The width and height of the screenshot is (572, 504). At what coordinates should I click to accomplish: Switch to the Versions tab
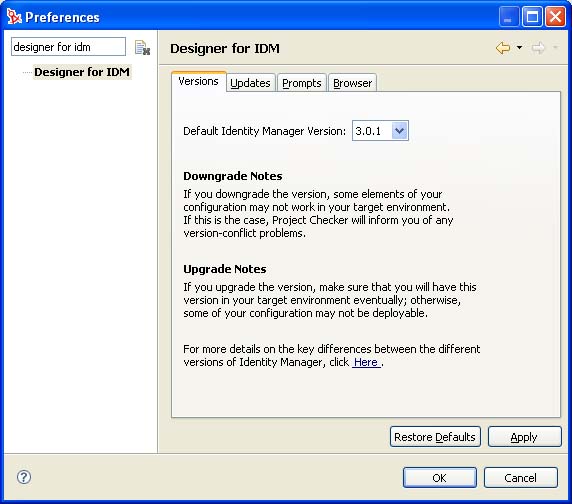click(x=198, y=81)
